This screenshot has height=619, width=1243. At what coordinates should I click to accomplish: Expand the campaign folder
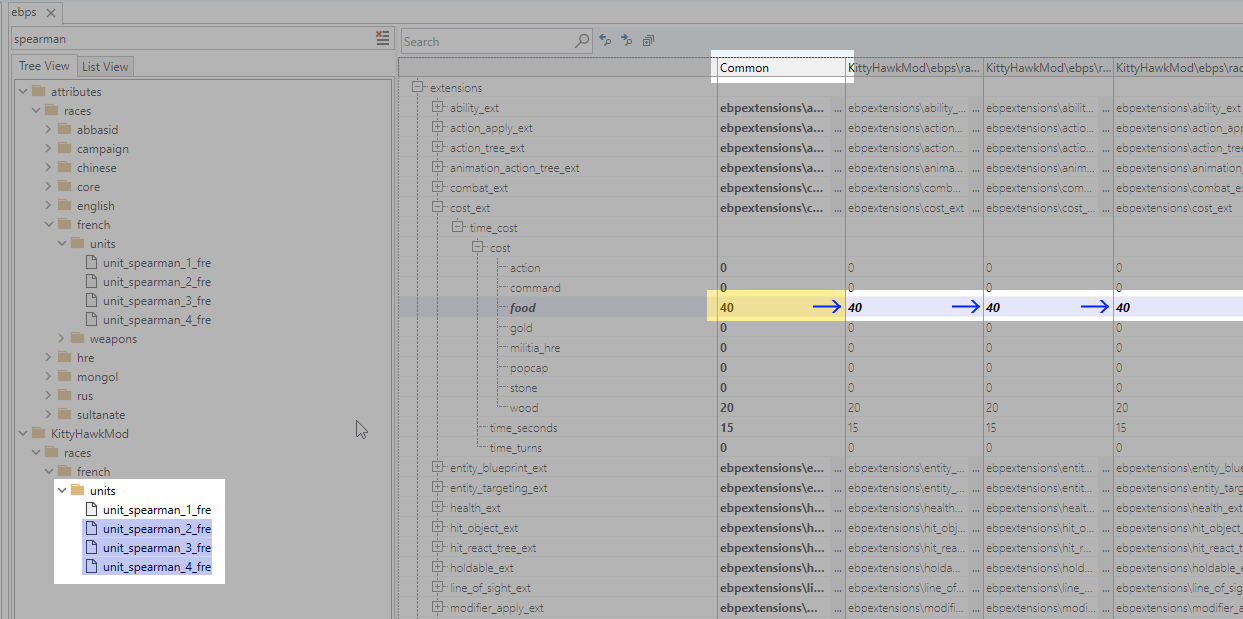(49, 149)
